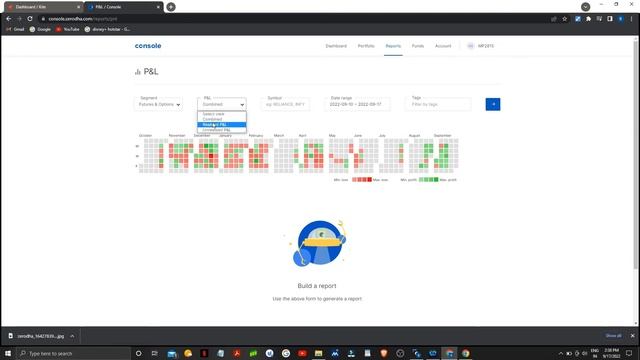640x360 pixels.
Task: Click the page vertical scrollbar
Action: pyautogui.click(x=636, y=155)
